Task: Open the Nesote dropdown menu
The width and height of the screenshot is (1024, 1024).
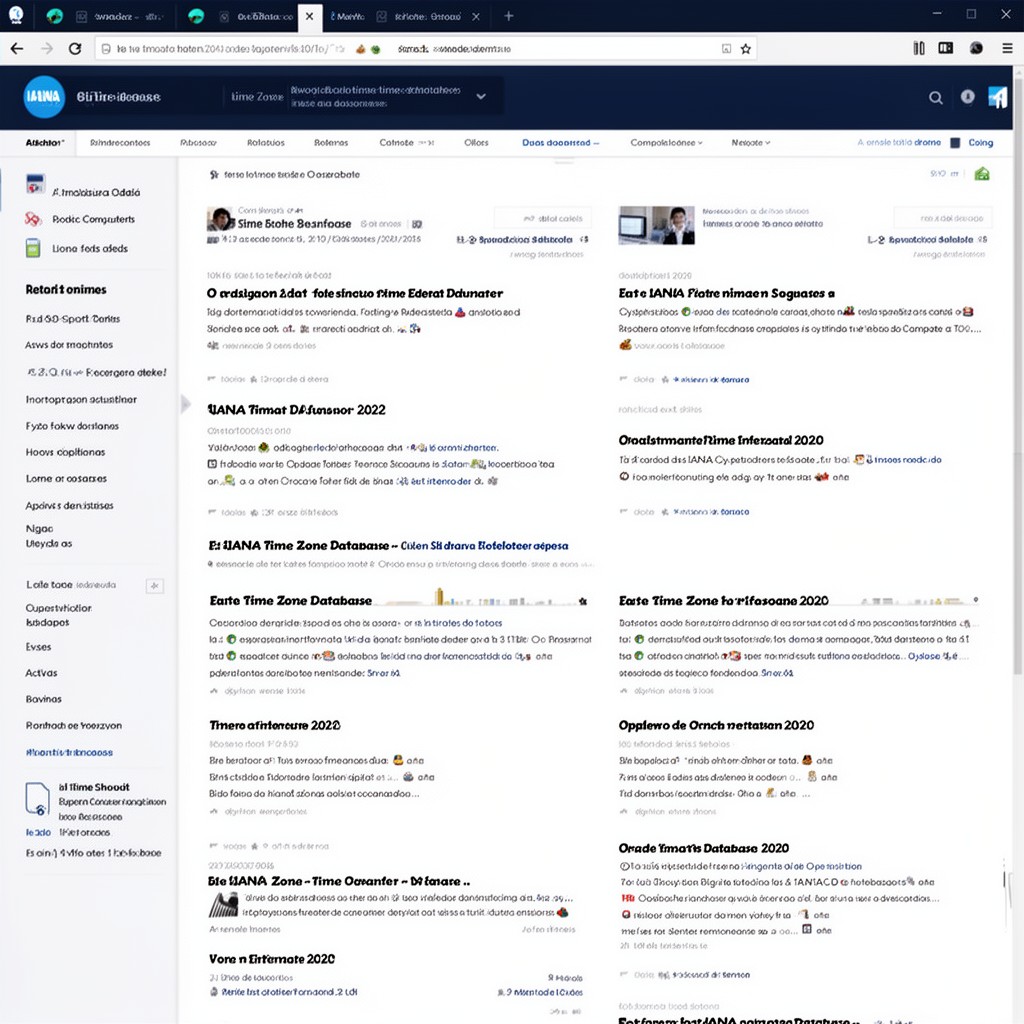Action: tap(750, 142)
